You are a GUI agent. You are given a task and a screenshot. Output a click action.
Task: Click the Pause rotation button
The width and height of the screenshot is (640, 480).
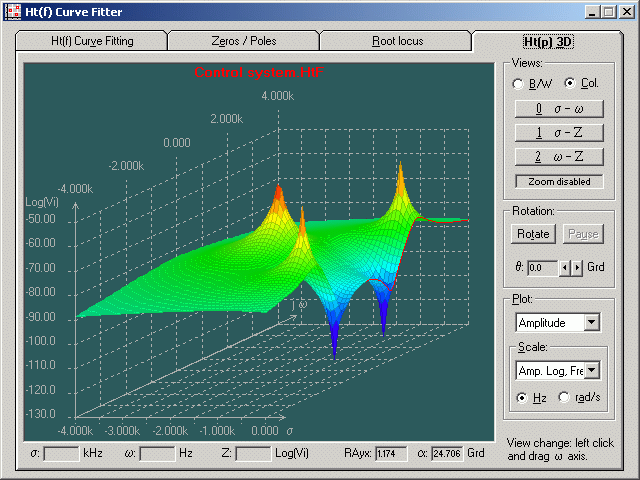[x=583, y=234]
